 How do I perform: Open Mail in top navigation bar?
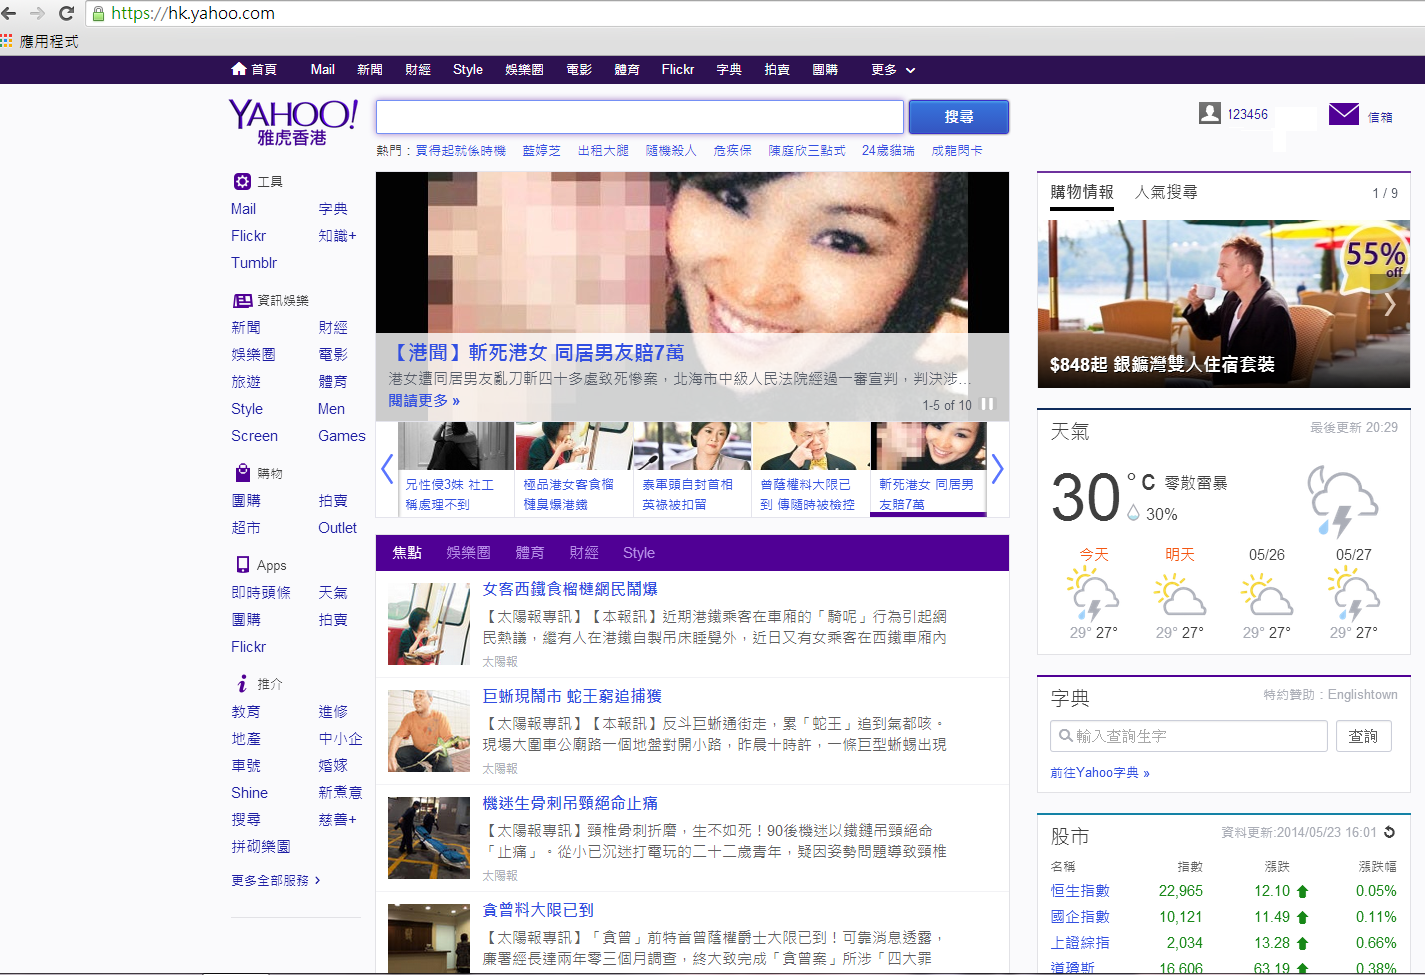coord(322,69)
